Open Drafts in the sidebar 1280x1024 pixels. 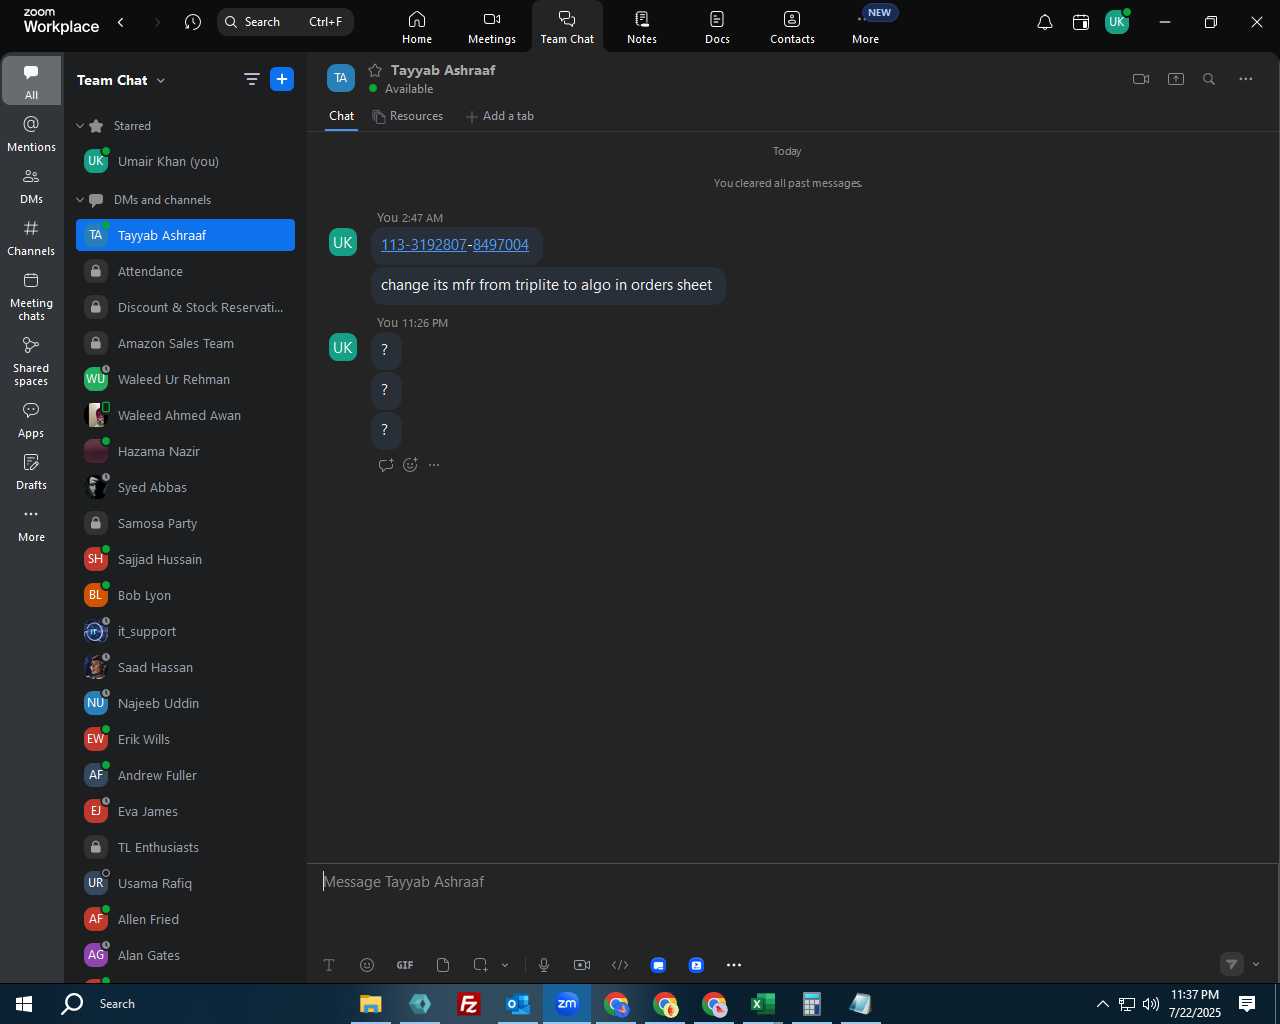pyautogui.click(x=31, y=472)
